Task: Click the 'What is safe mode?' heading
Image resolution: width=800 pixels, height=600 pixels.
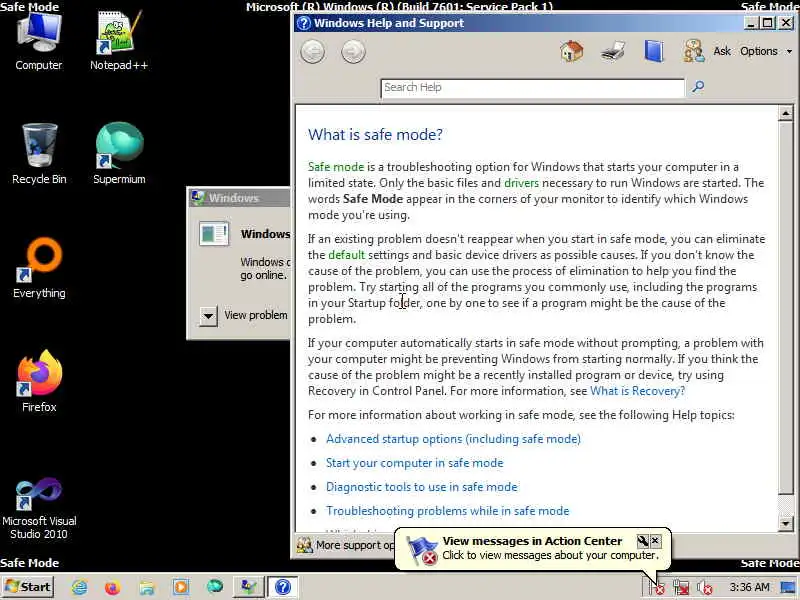Action: [375, 135]
